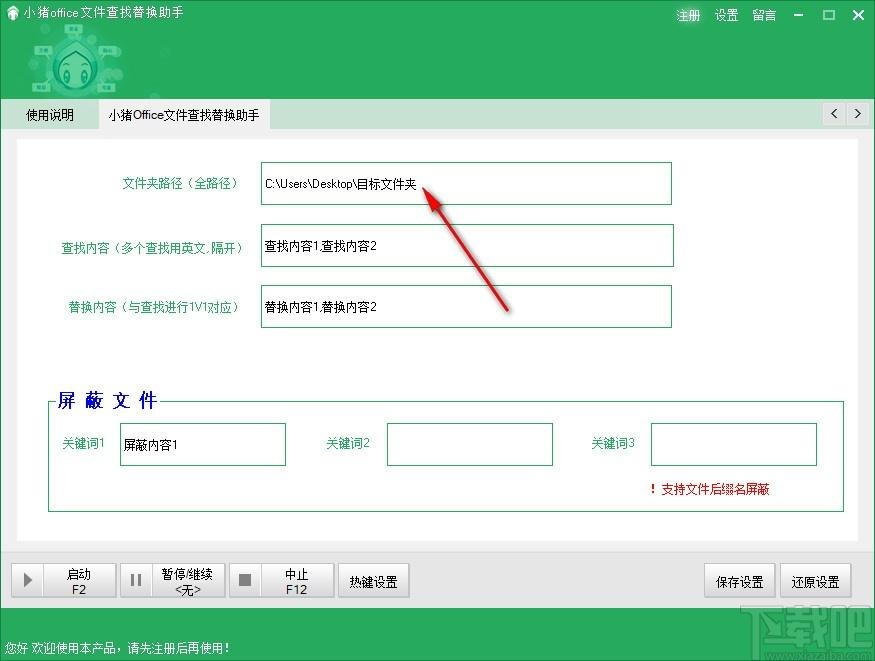Click the window title text
The height and width of the screenshot is (661, 875).
point(103,13)
